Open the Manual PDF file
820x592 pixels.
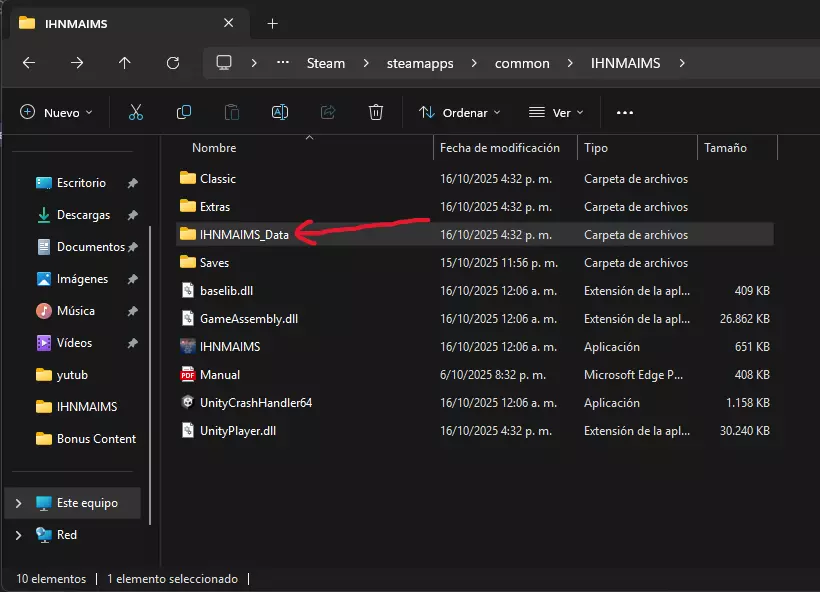coord(219,375)
